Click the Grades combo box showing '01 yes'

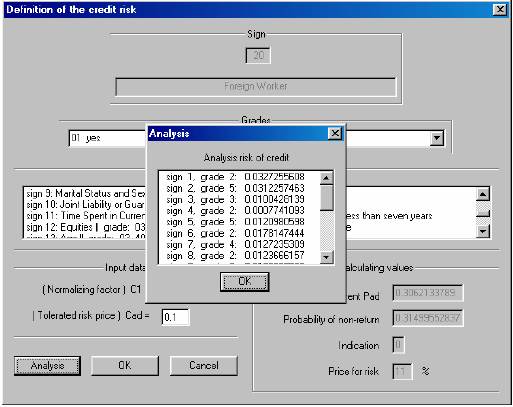coord(256,138)
